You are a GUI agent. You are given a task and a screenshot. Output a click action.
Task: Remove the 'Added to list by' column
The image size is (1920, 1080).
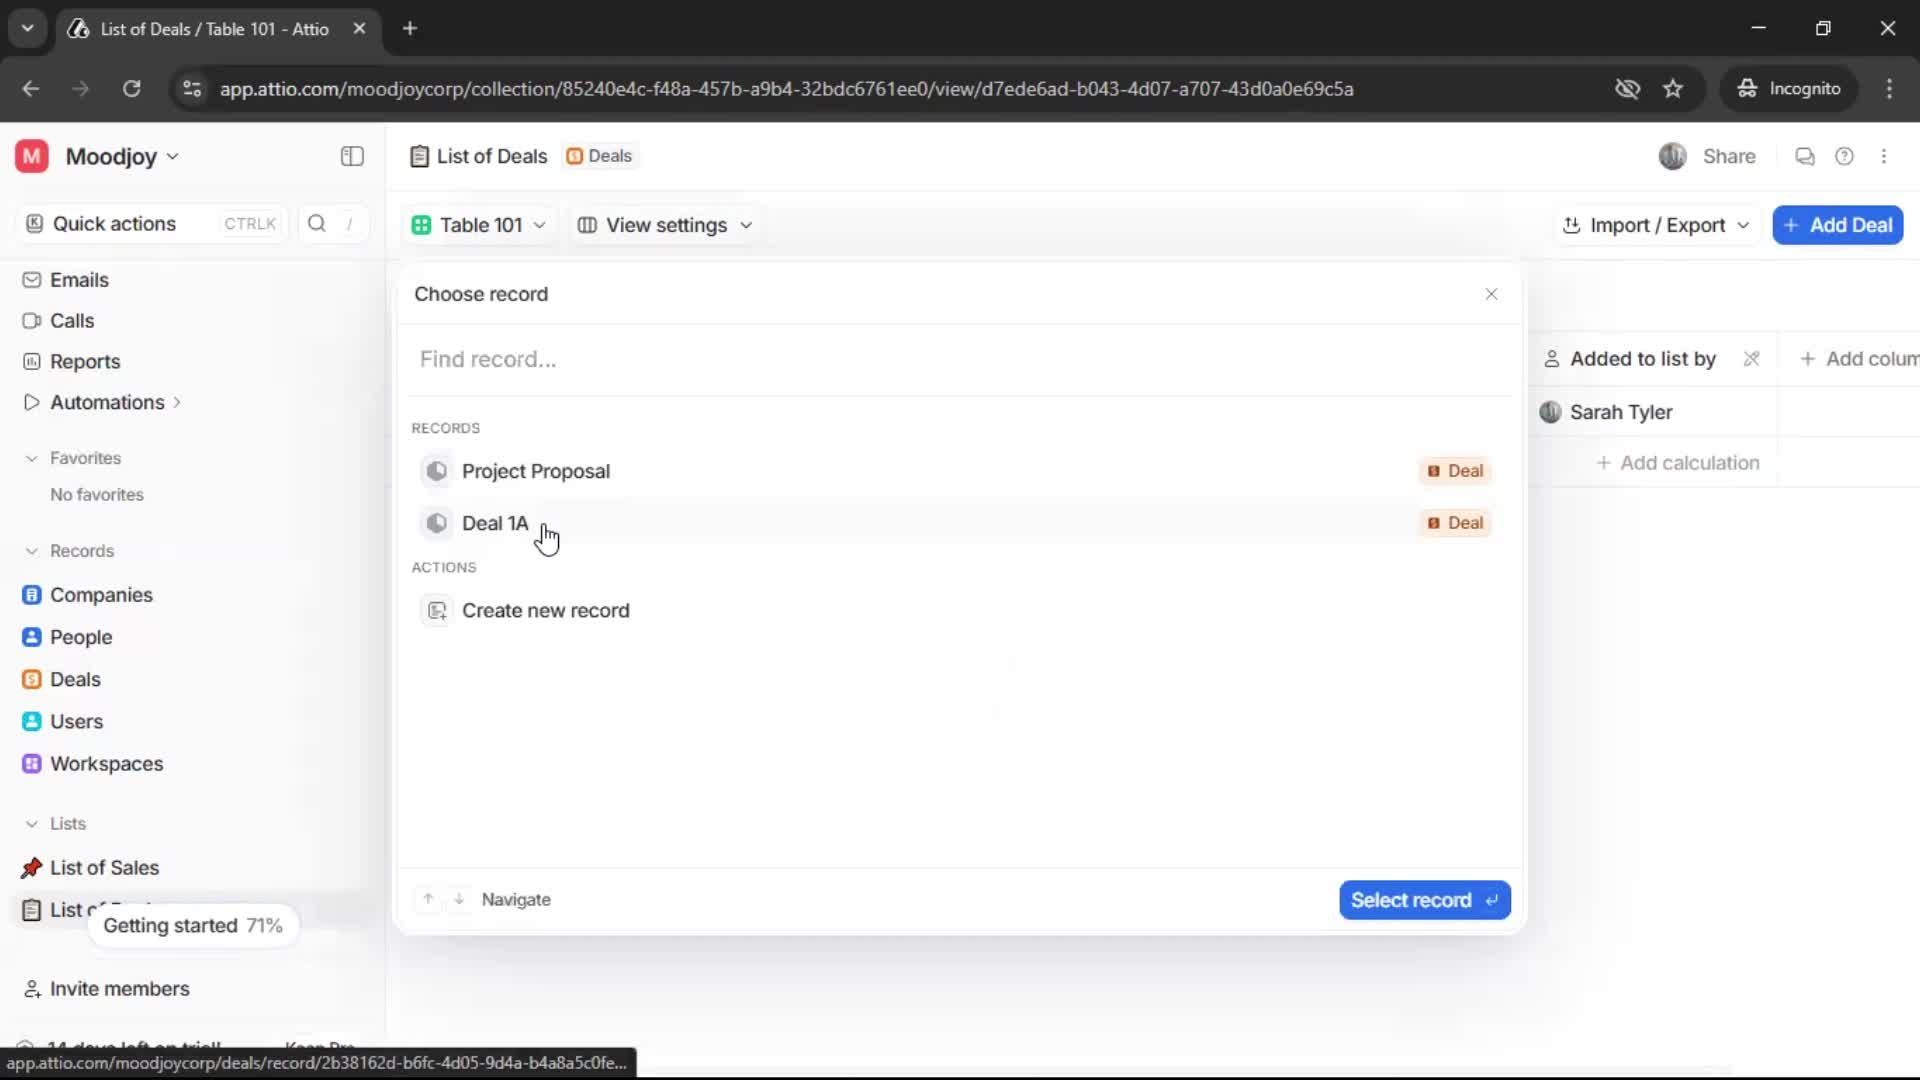(x=1752, y=358)
